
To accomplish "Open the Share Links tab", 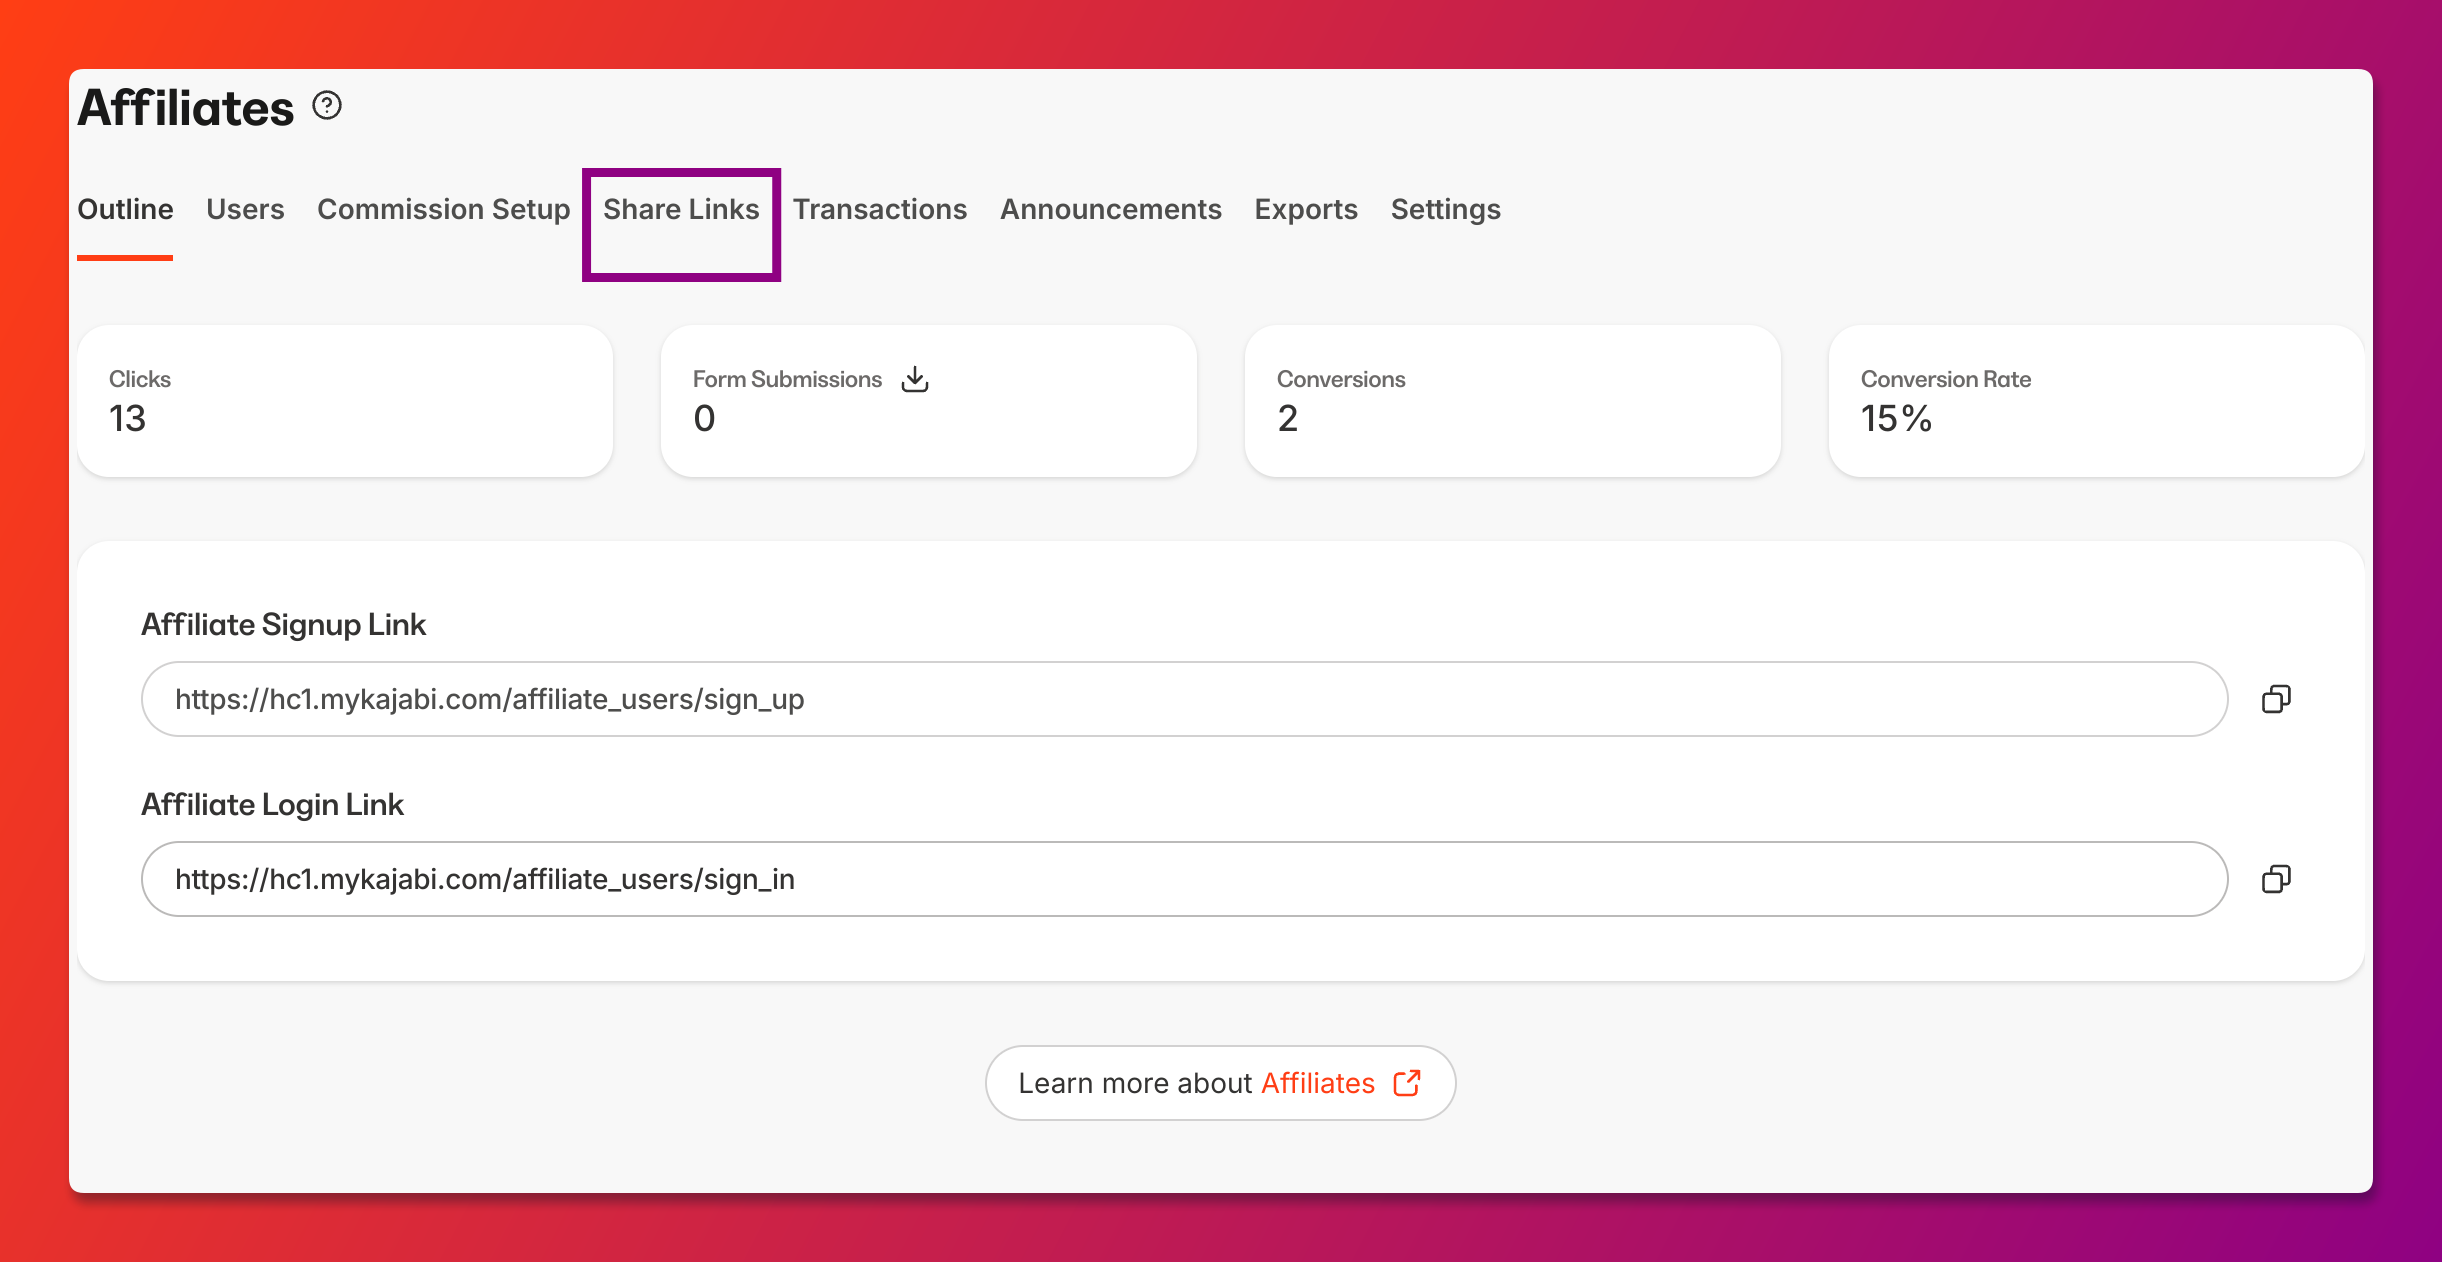I will [681, 209].
